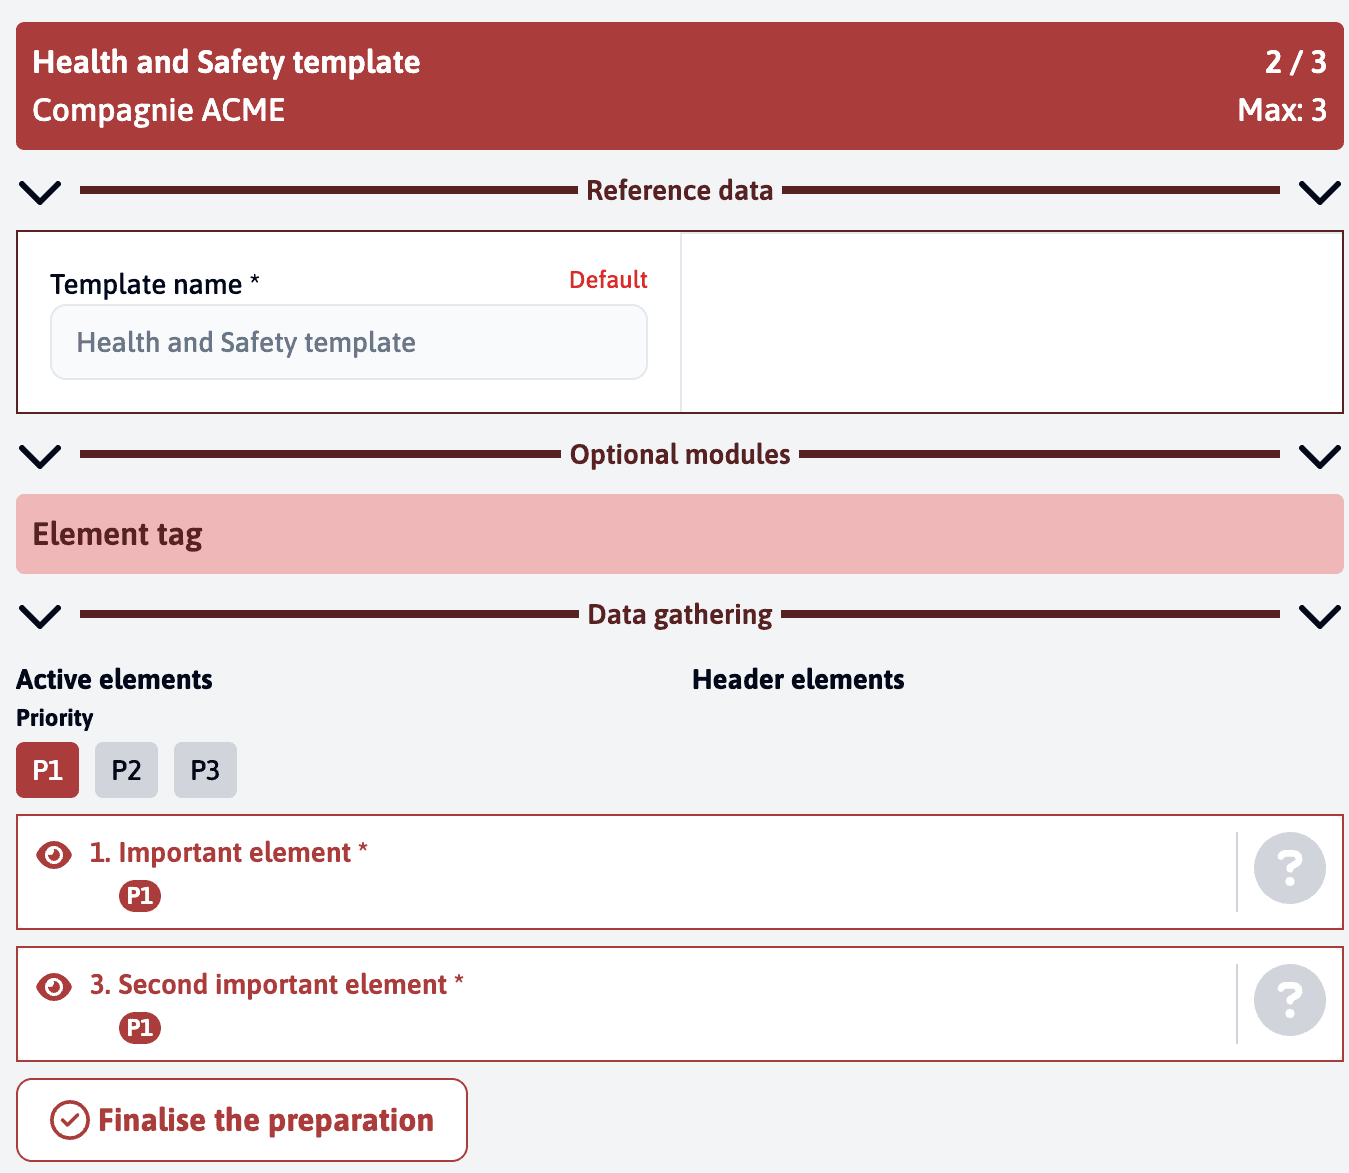Click the left chevron beside Reference data
1349x1173 pixels.
click(40, 192)
